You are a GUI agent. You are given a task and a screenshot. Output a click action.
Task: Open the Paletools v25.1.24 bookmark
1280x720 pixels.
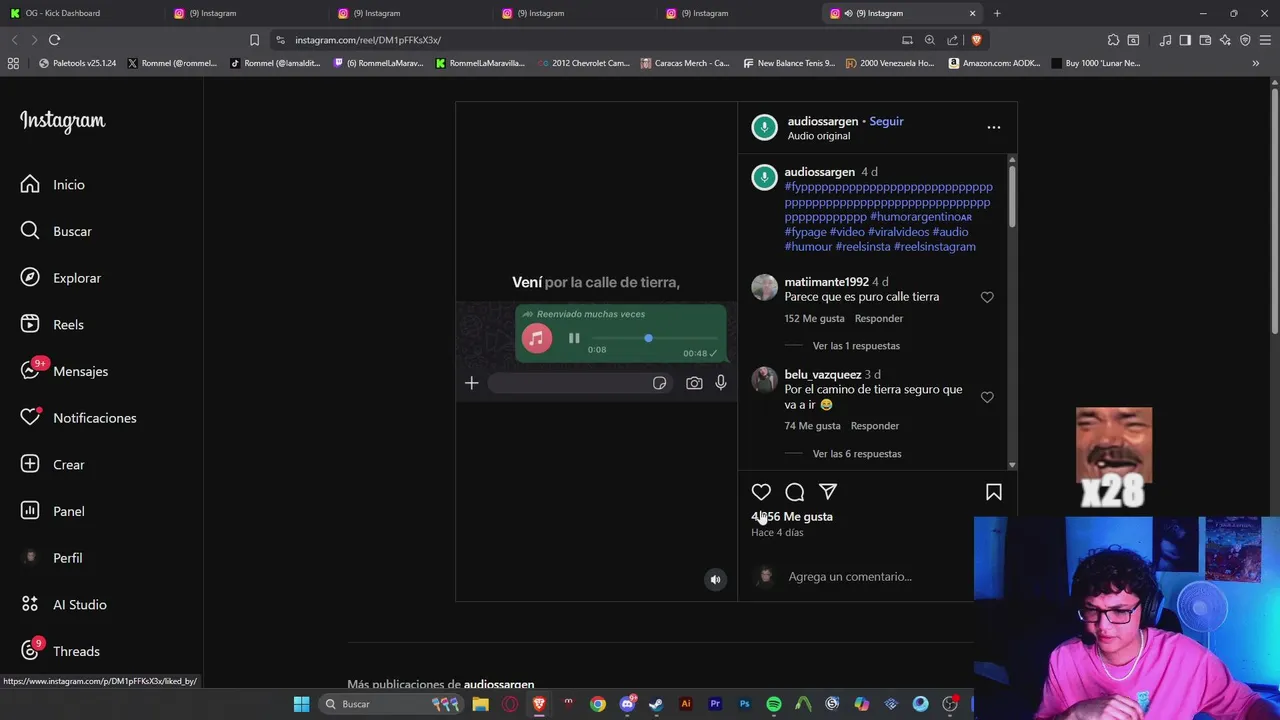pyautogui.click(x=77, y=63)
